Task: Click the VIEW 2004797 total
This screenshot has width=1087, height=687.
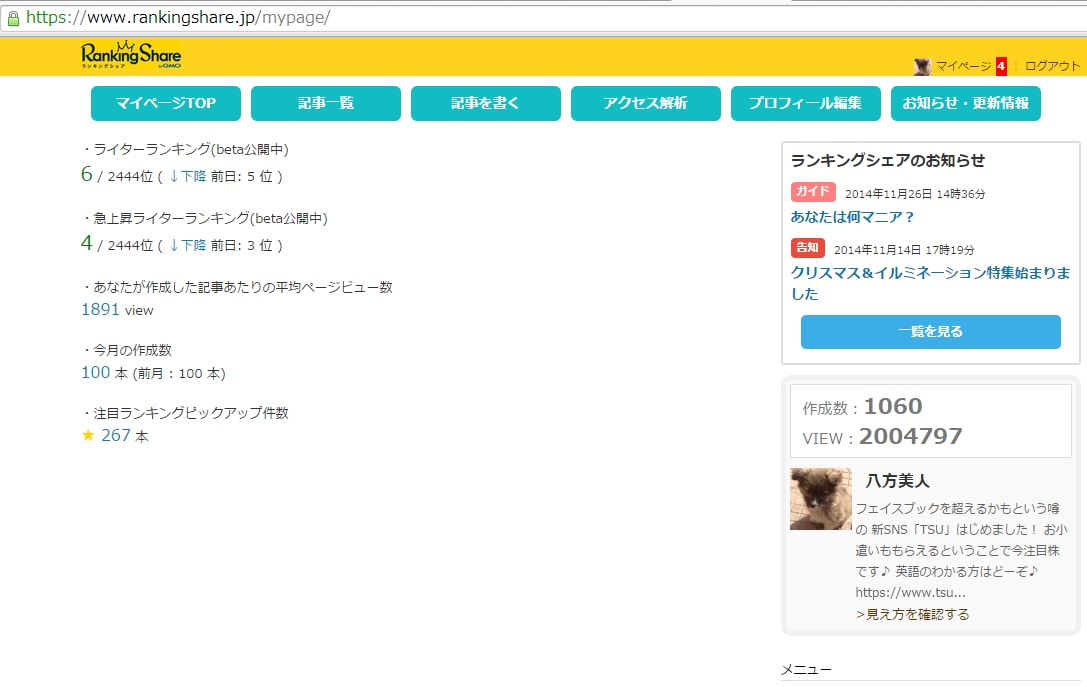Action: click(x=882, y=437)
